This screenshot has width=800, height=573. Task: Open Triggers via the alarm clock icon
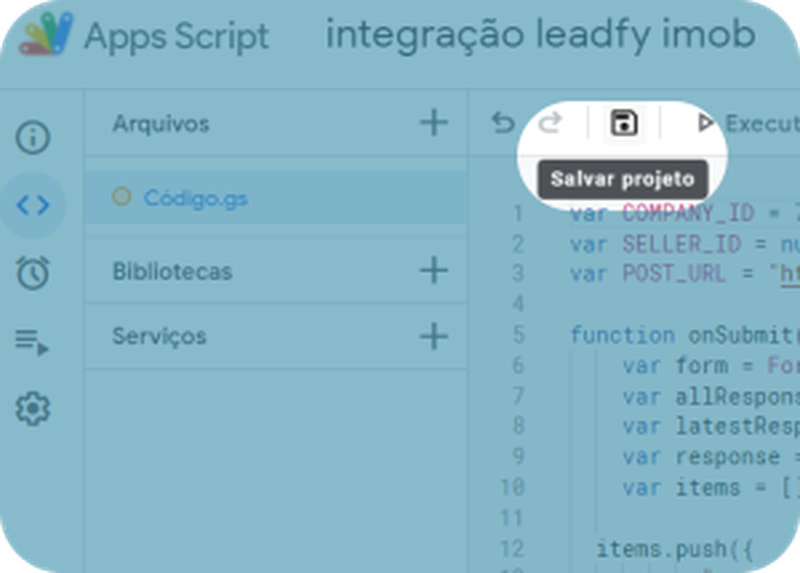(x=33, y=273)
